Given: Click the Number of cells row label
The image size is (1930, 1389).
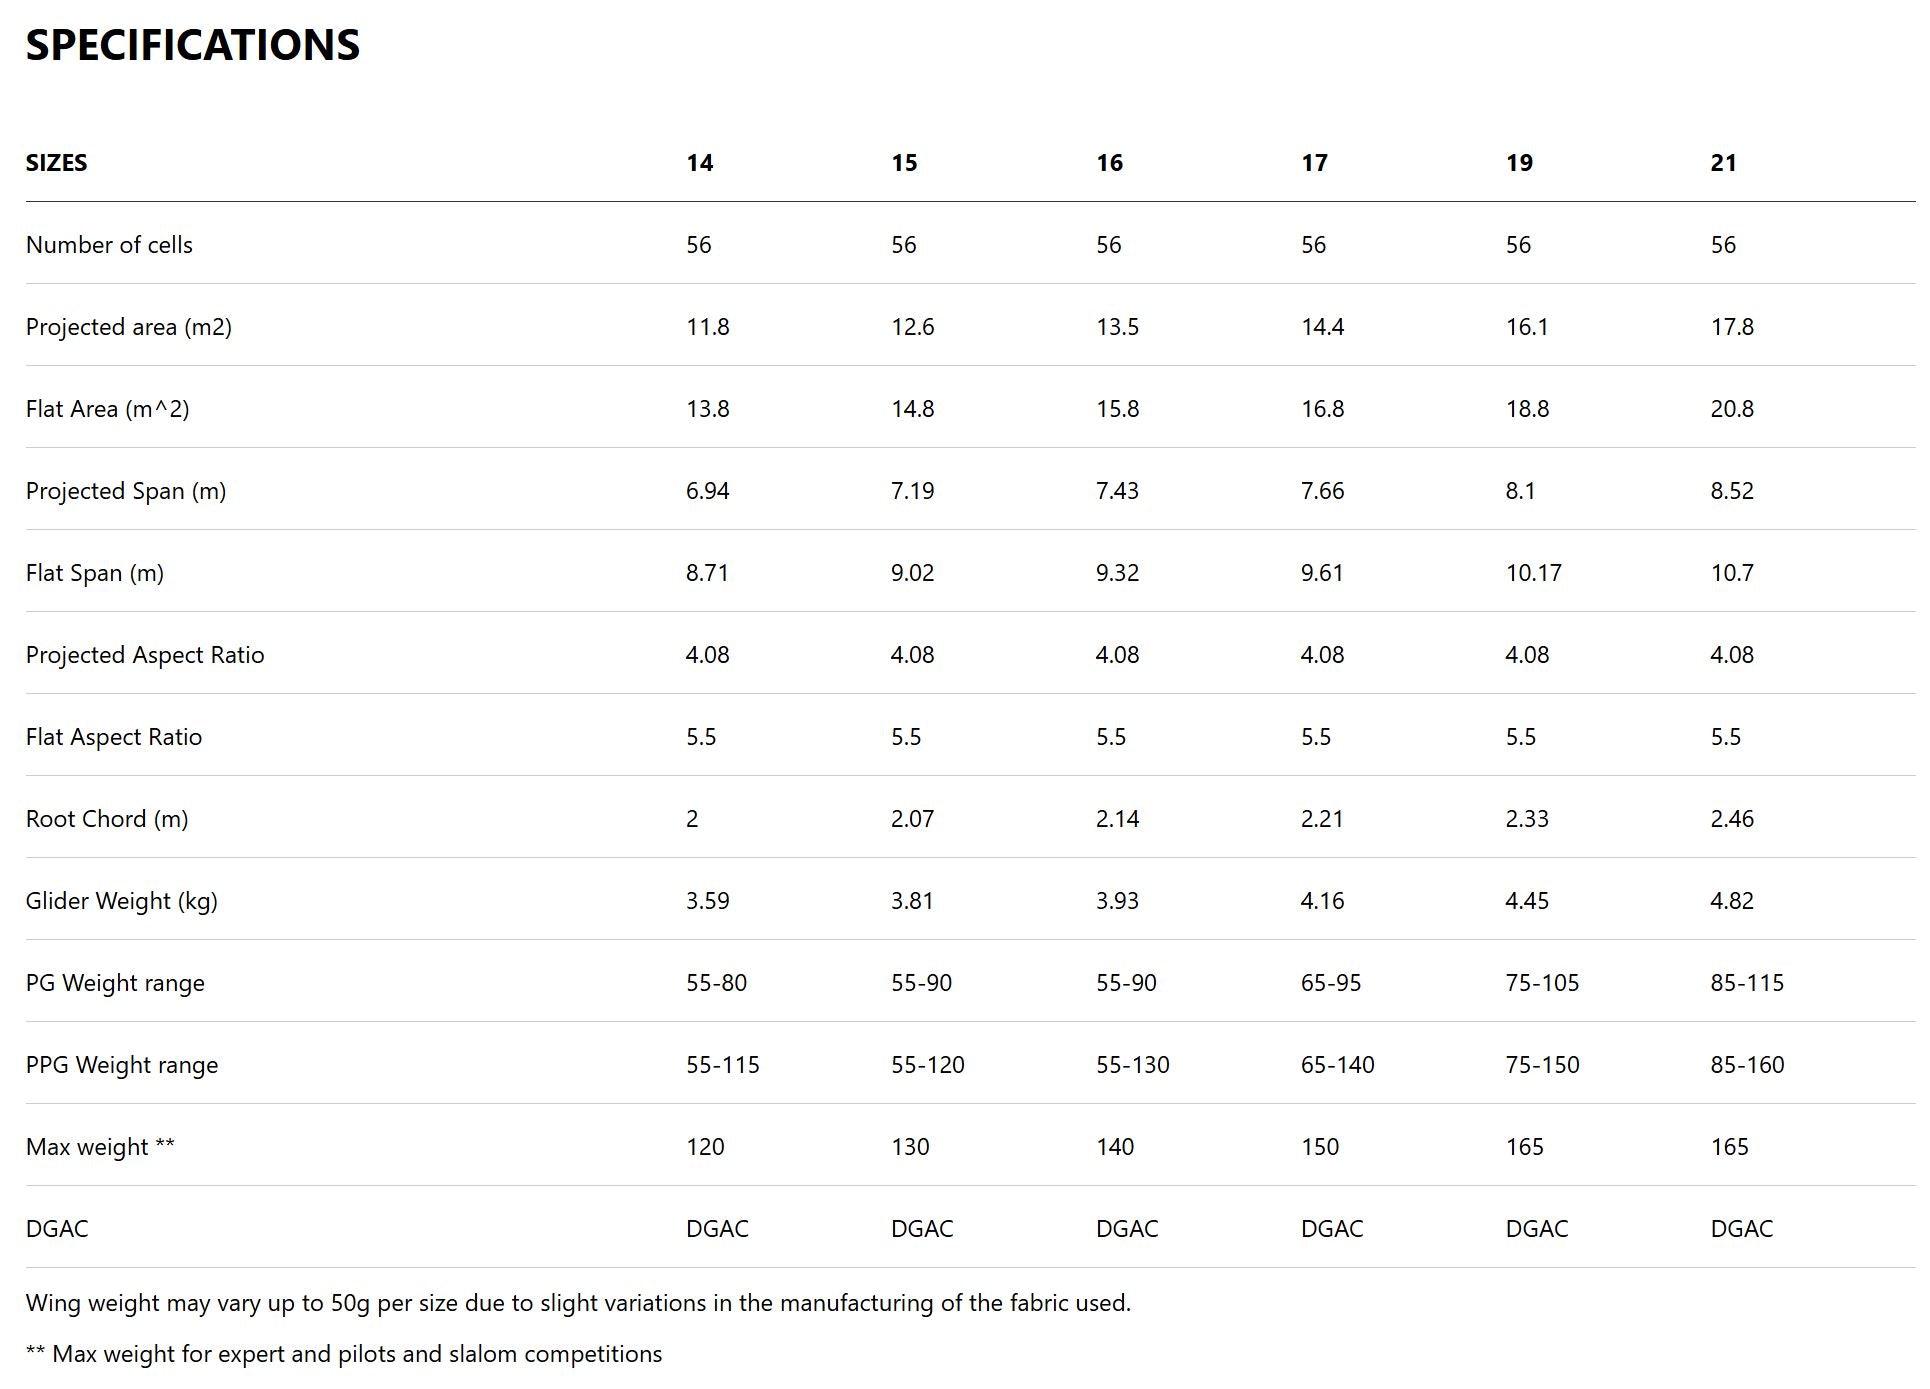Looking at the screenshot, I should 109,245.
